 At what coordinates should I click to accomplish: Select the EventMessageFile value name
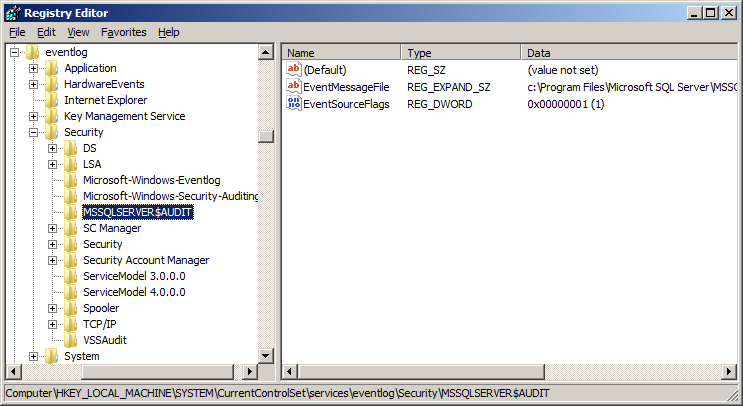tap(346, 87)
